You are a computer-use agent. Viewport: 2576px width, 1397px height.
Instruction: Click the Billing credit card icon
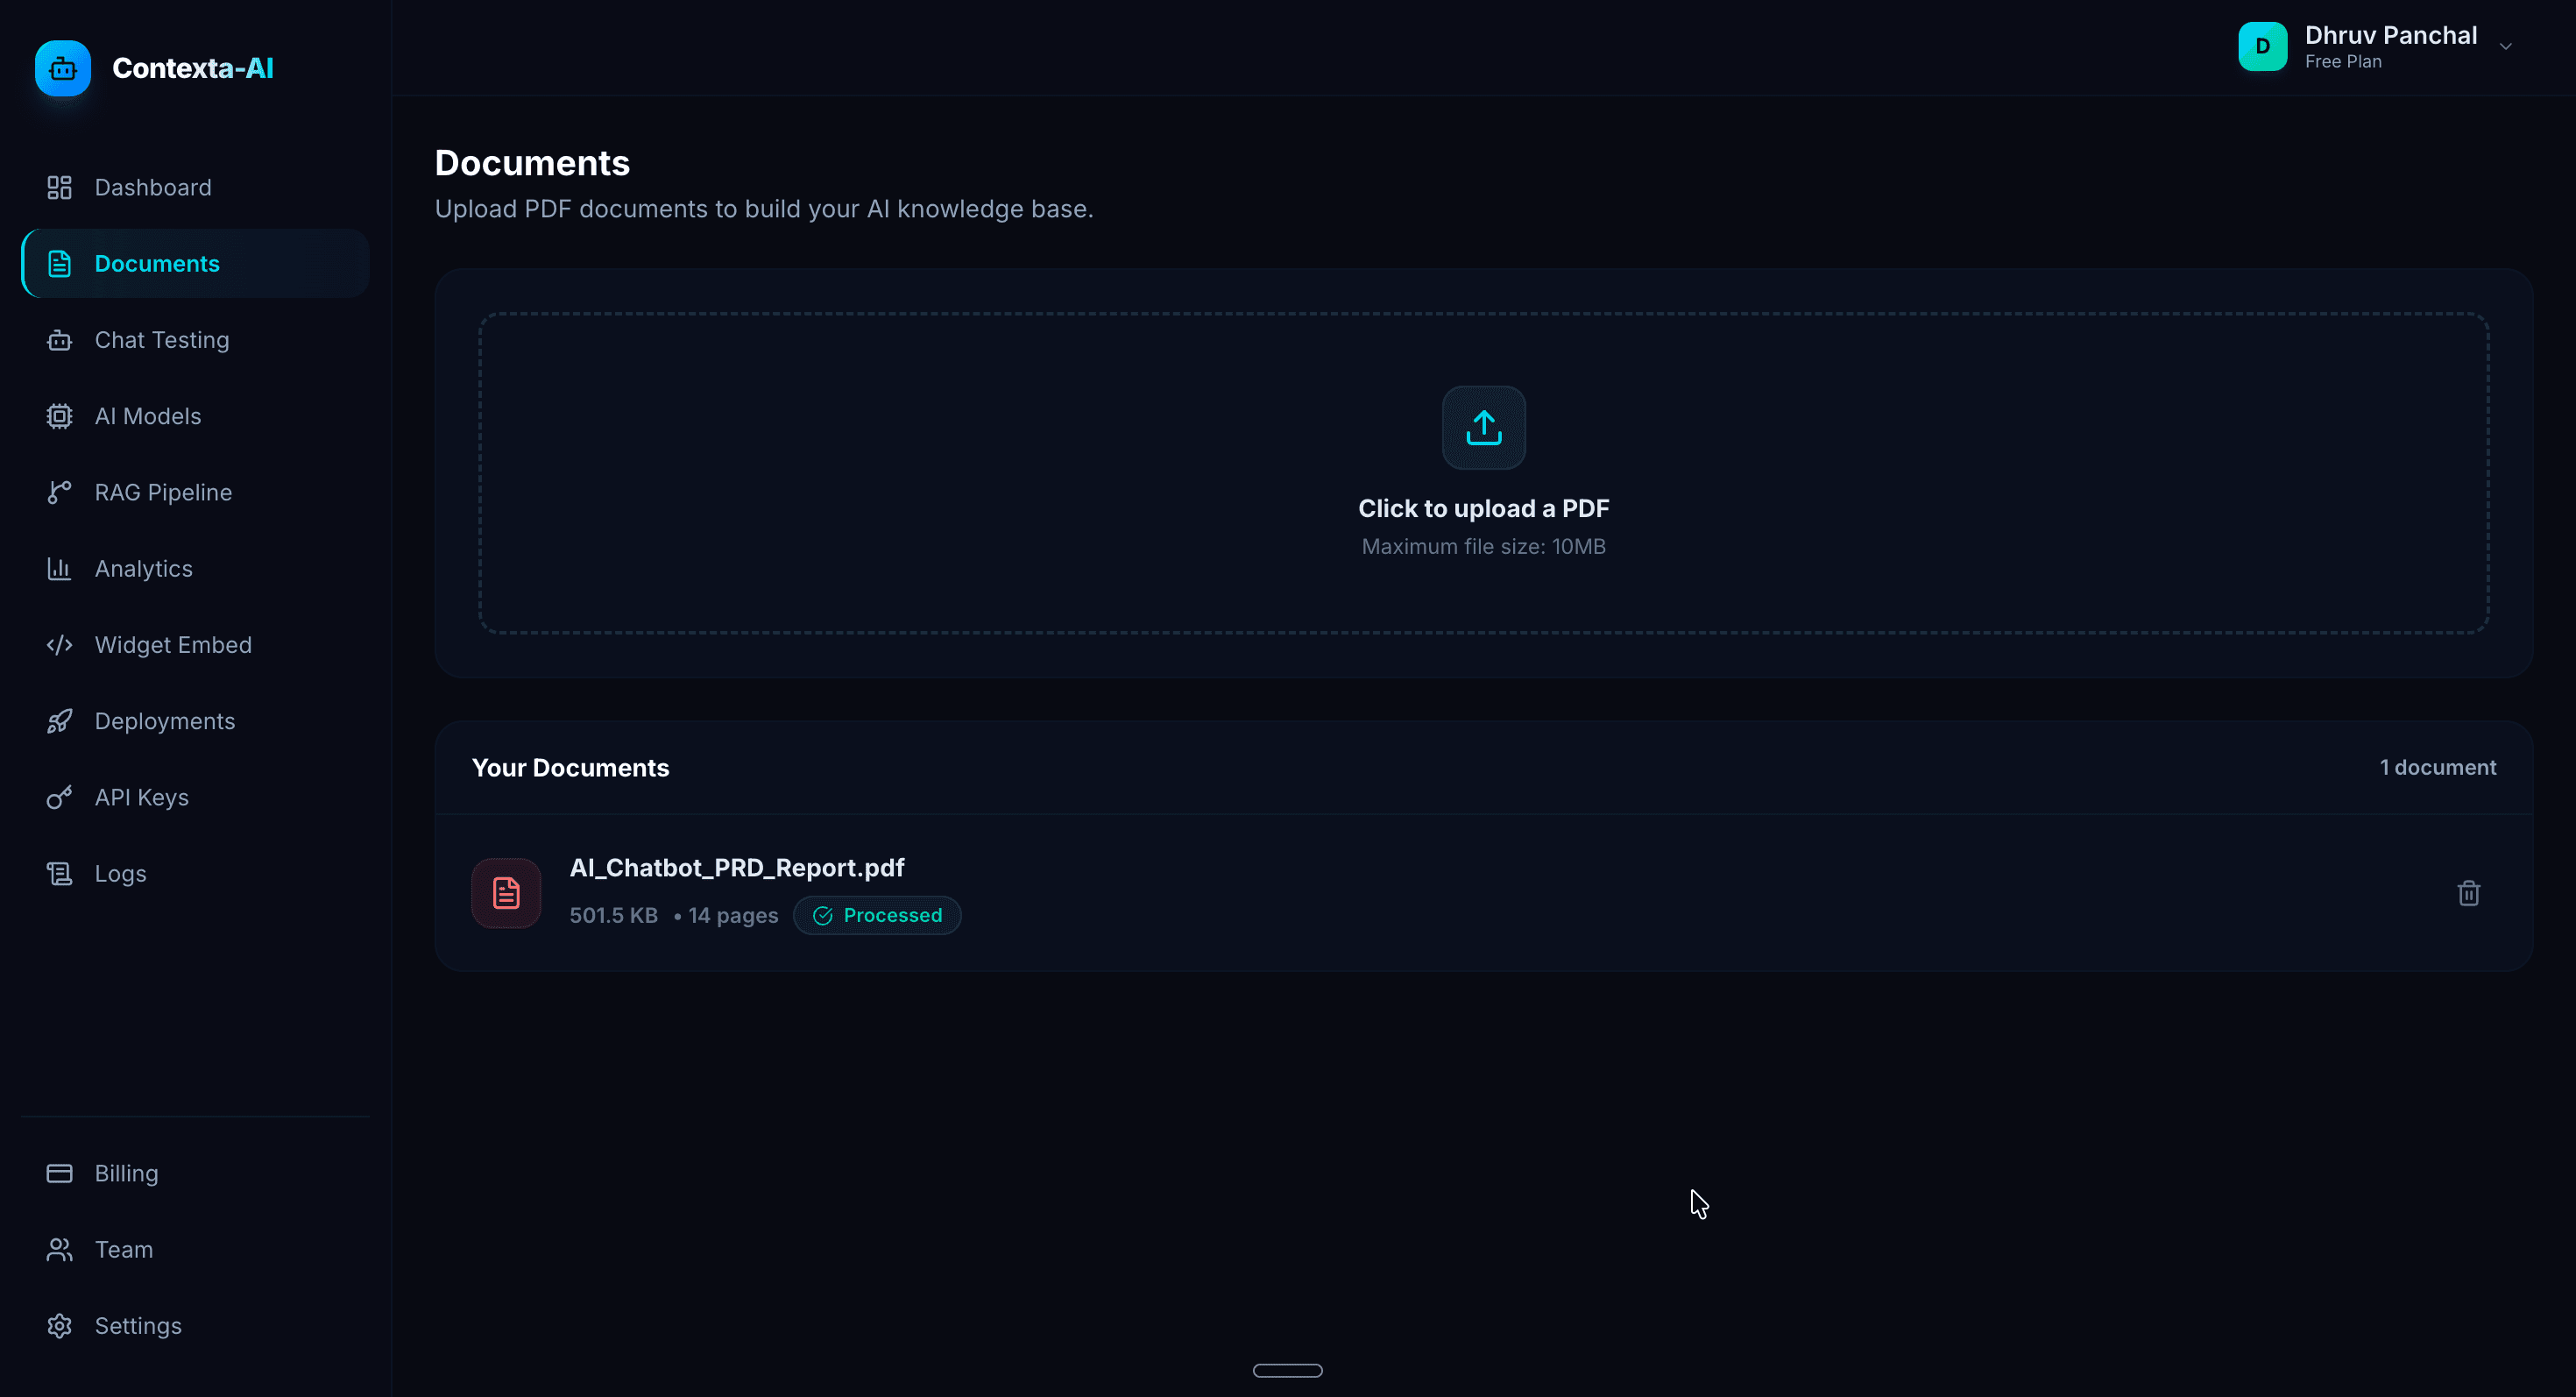(x=59, y=1173)
